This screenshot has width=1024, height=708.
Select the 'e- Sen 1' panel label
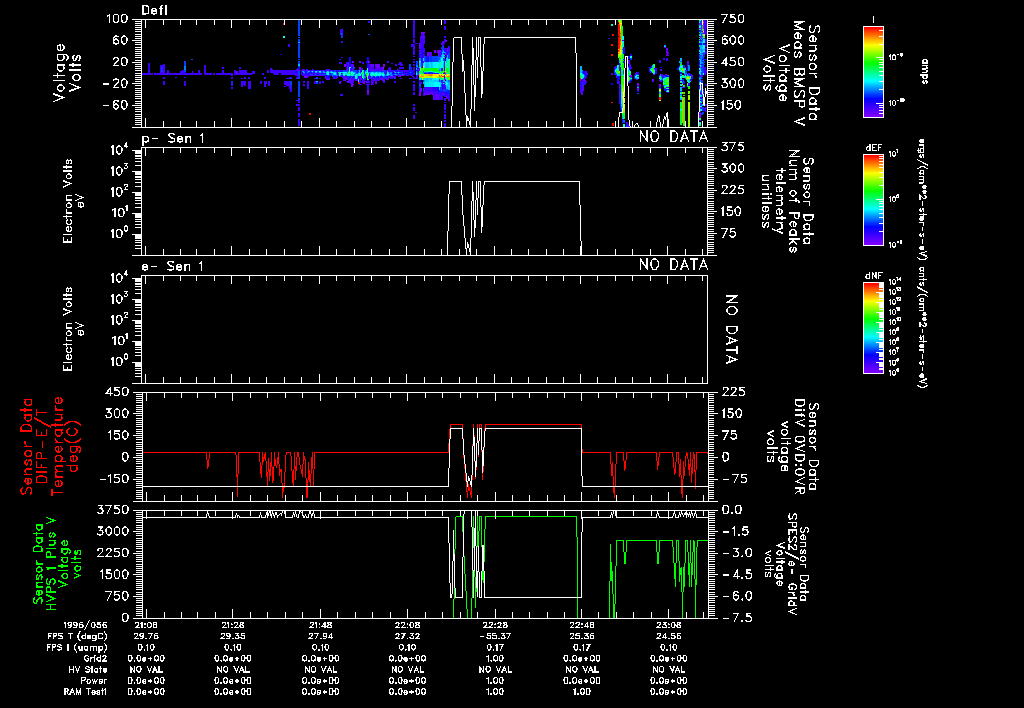point(173,265)
